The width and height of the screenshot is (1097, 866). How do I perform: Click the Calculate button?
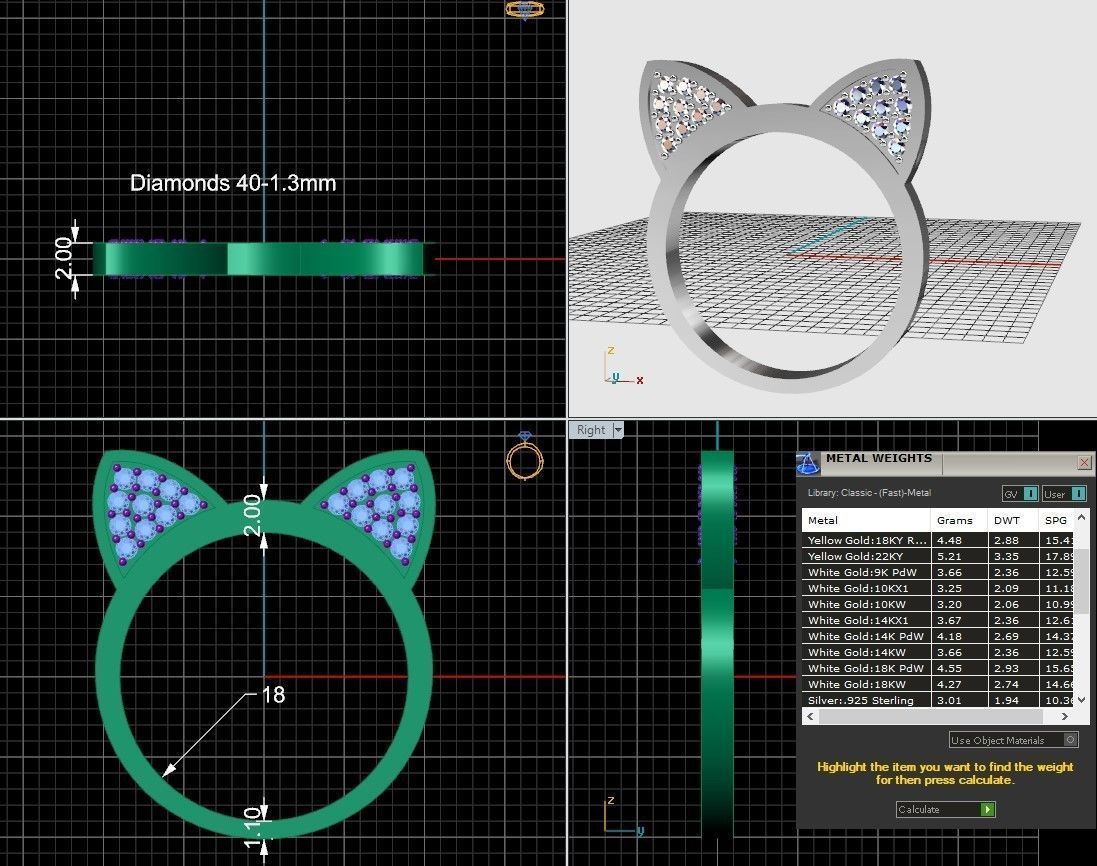pyautogui.click(x=945, y=809)
